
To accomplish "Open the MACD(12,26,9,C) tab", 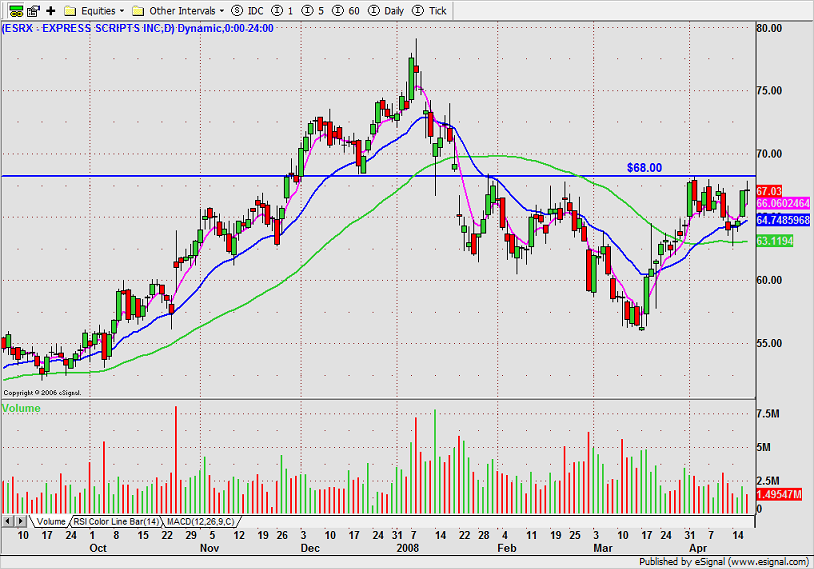I will [x=201, y=521].
